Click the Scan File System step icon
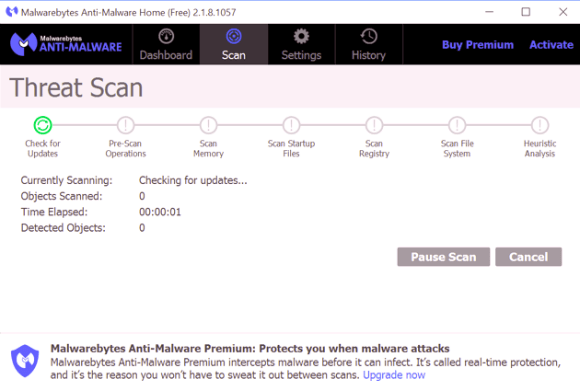 tap(457, 125)
